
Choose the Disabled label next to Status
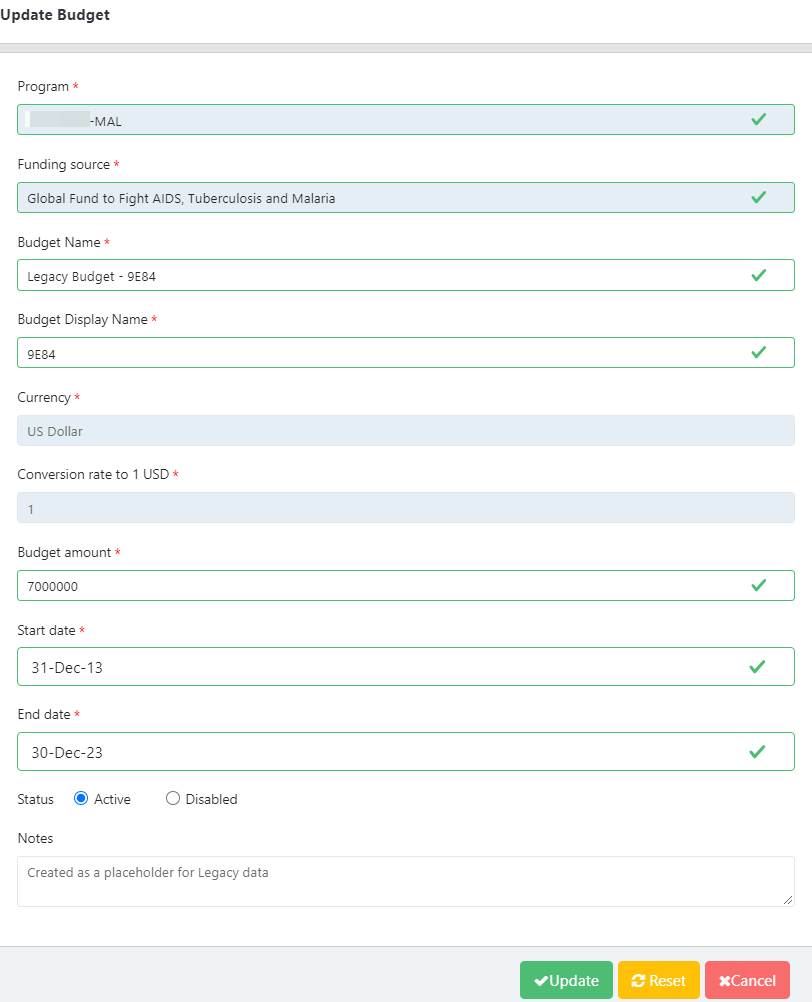211,799
